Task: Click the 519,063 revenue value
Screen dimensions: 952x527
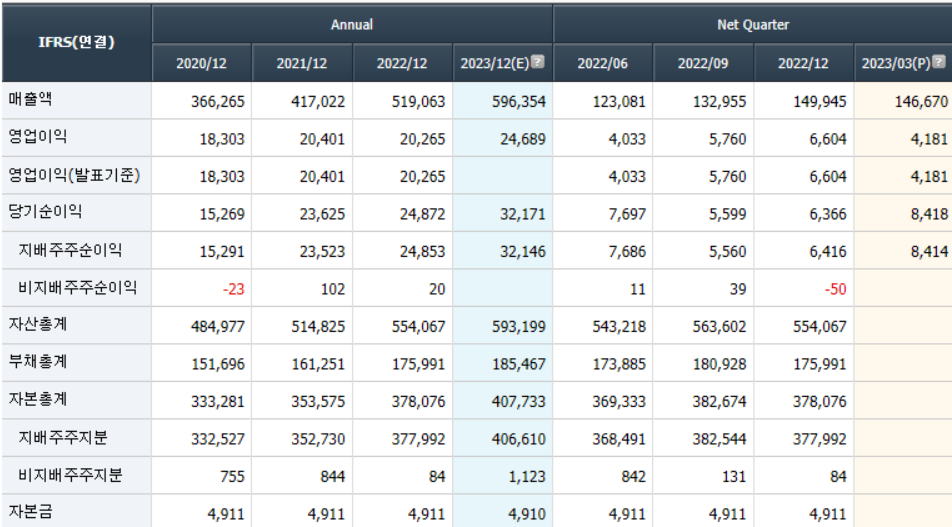Action: [418, 101]
